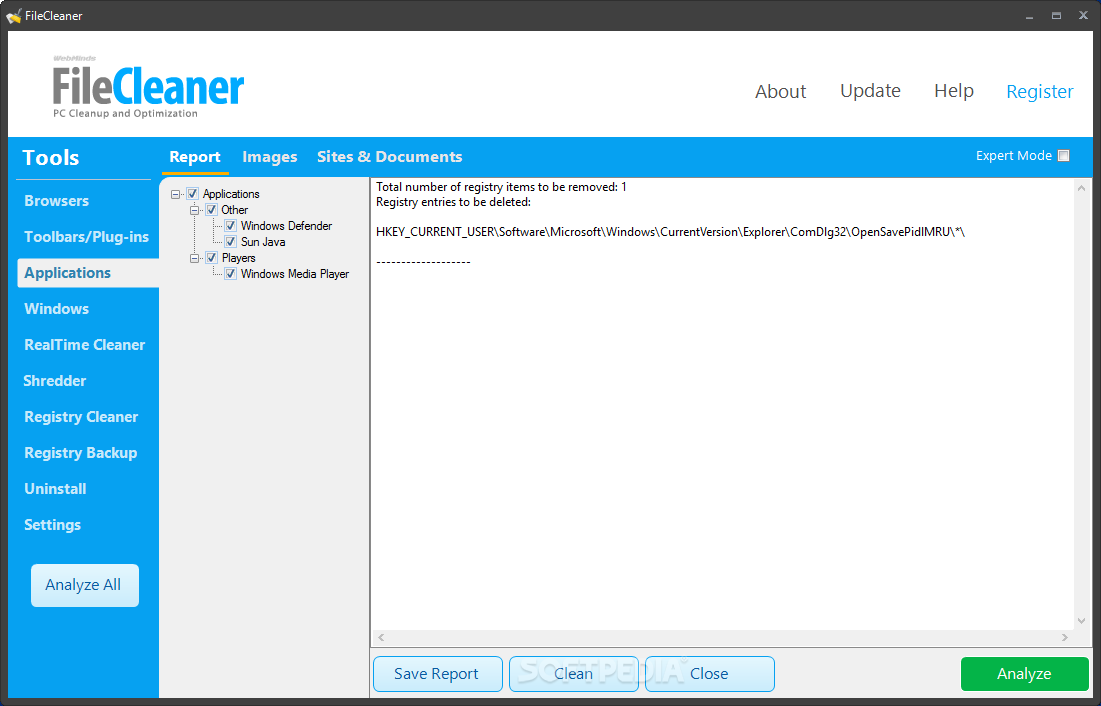Click the 'Total number of registry items' line

tap(501, 187)
